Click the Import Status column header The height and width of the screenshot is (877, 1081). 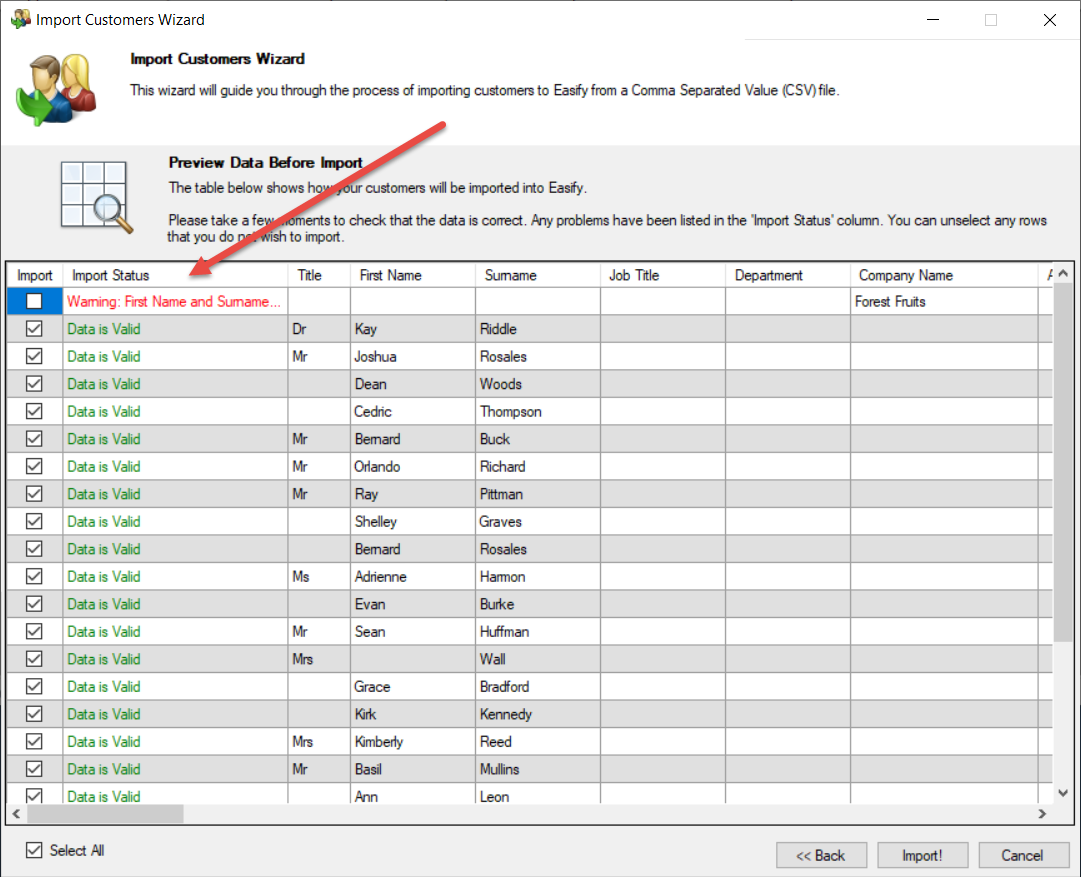110,275
